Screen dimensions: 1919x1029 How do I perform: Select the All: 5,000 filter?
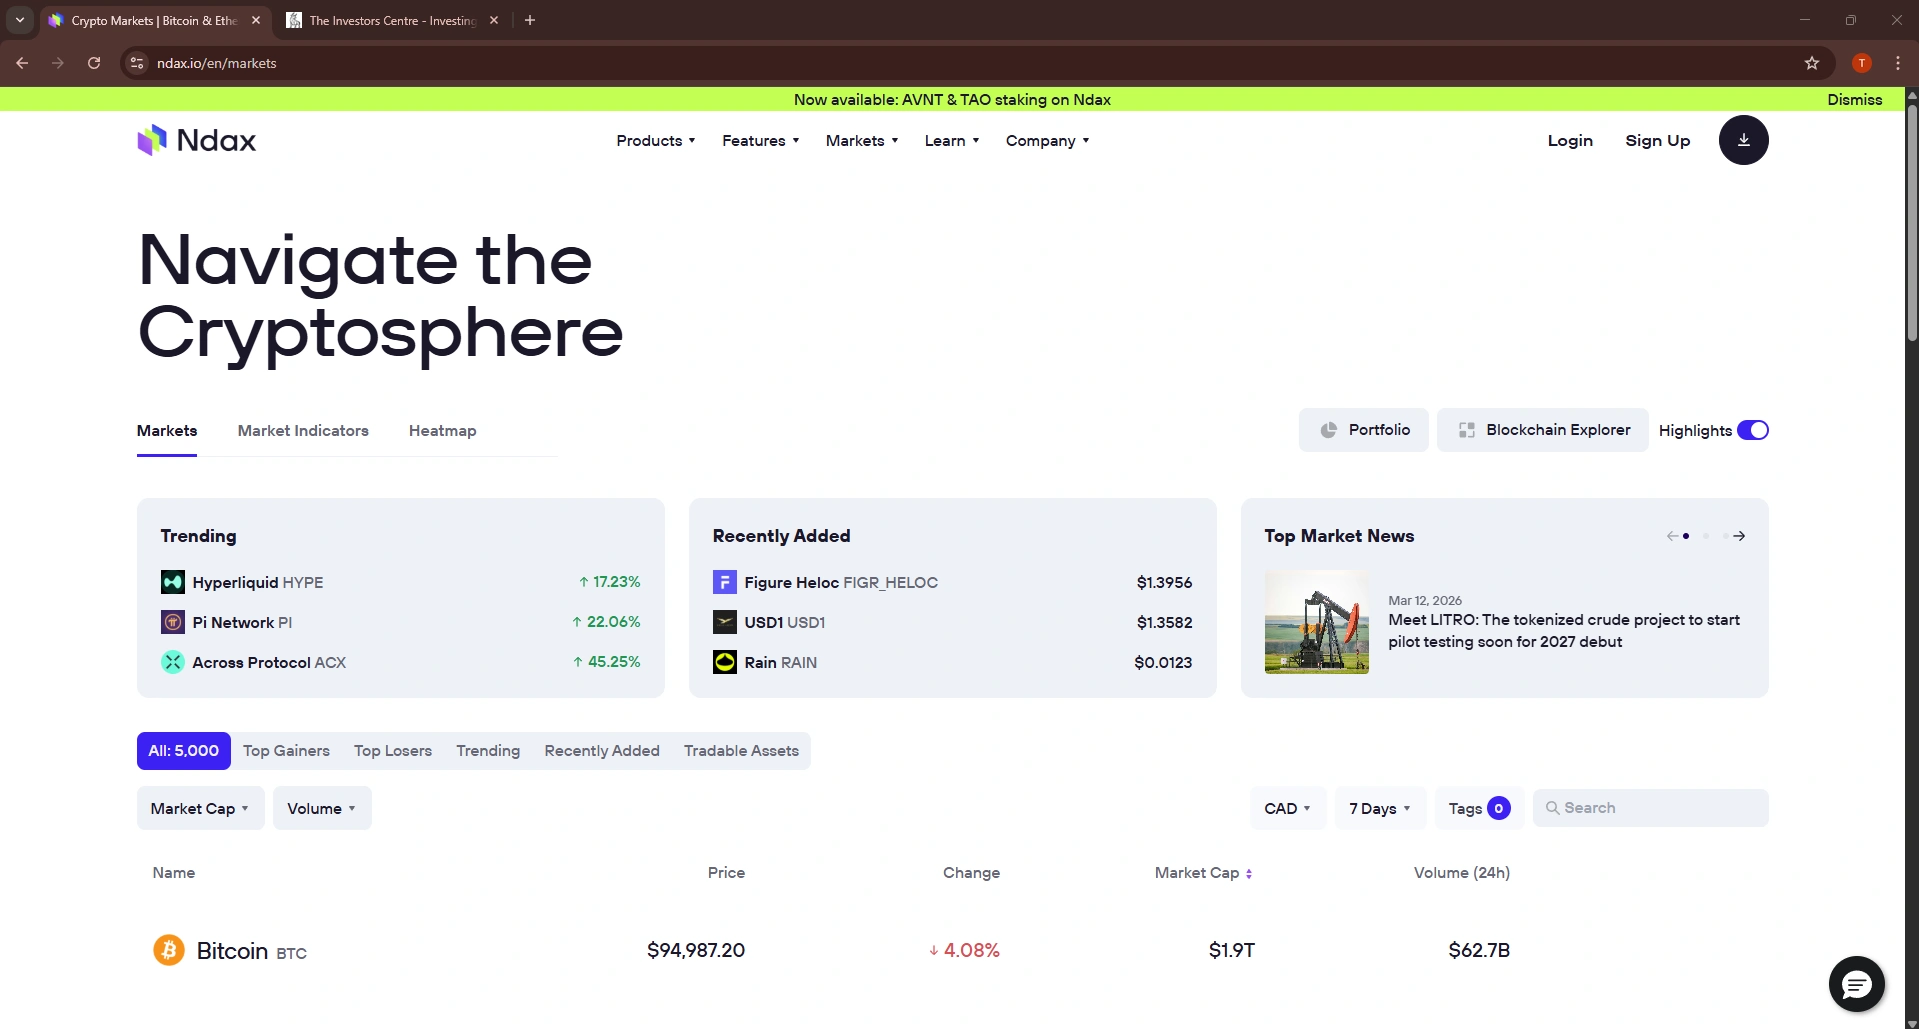coord(184,751)
